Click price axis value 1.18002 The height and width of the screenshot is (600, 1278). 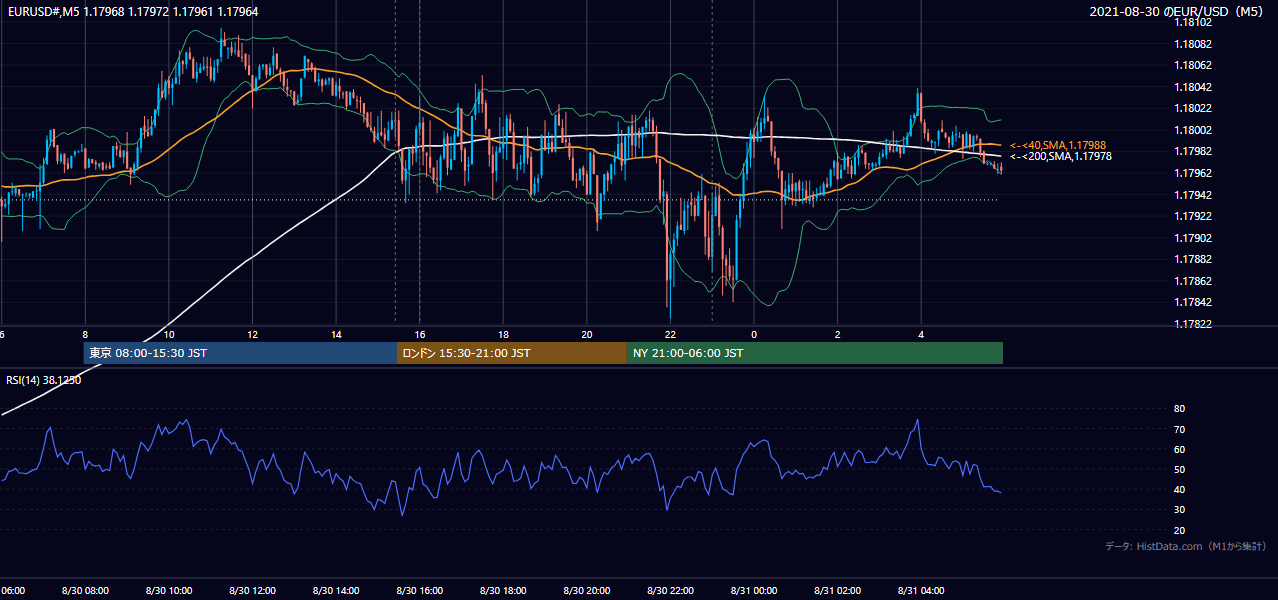coord(1193,130)
